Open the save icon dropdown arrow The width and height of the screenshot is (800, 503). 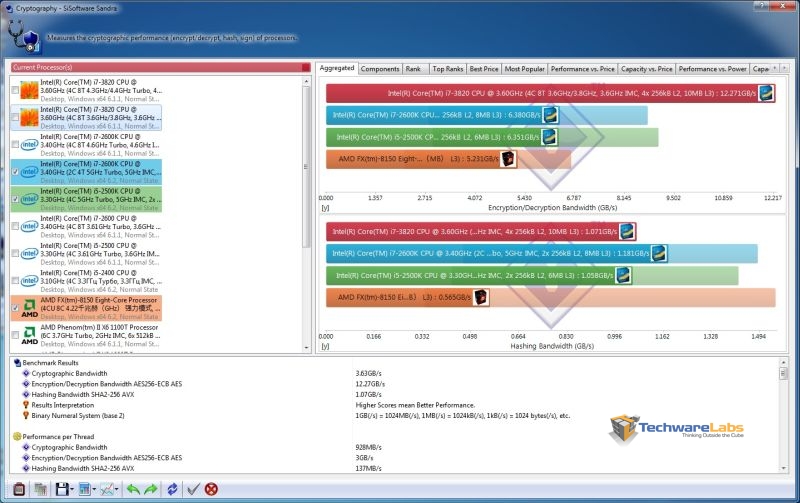72,490
